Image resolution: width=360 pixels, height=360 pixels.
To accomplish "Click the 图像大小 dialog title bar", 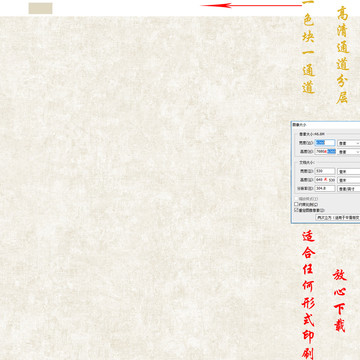I will (x=325, y=124).
